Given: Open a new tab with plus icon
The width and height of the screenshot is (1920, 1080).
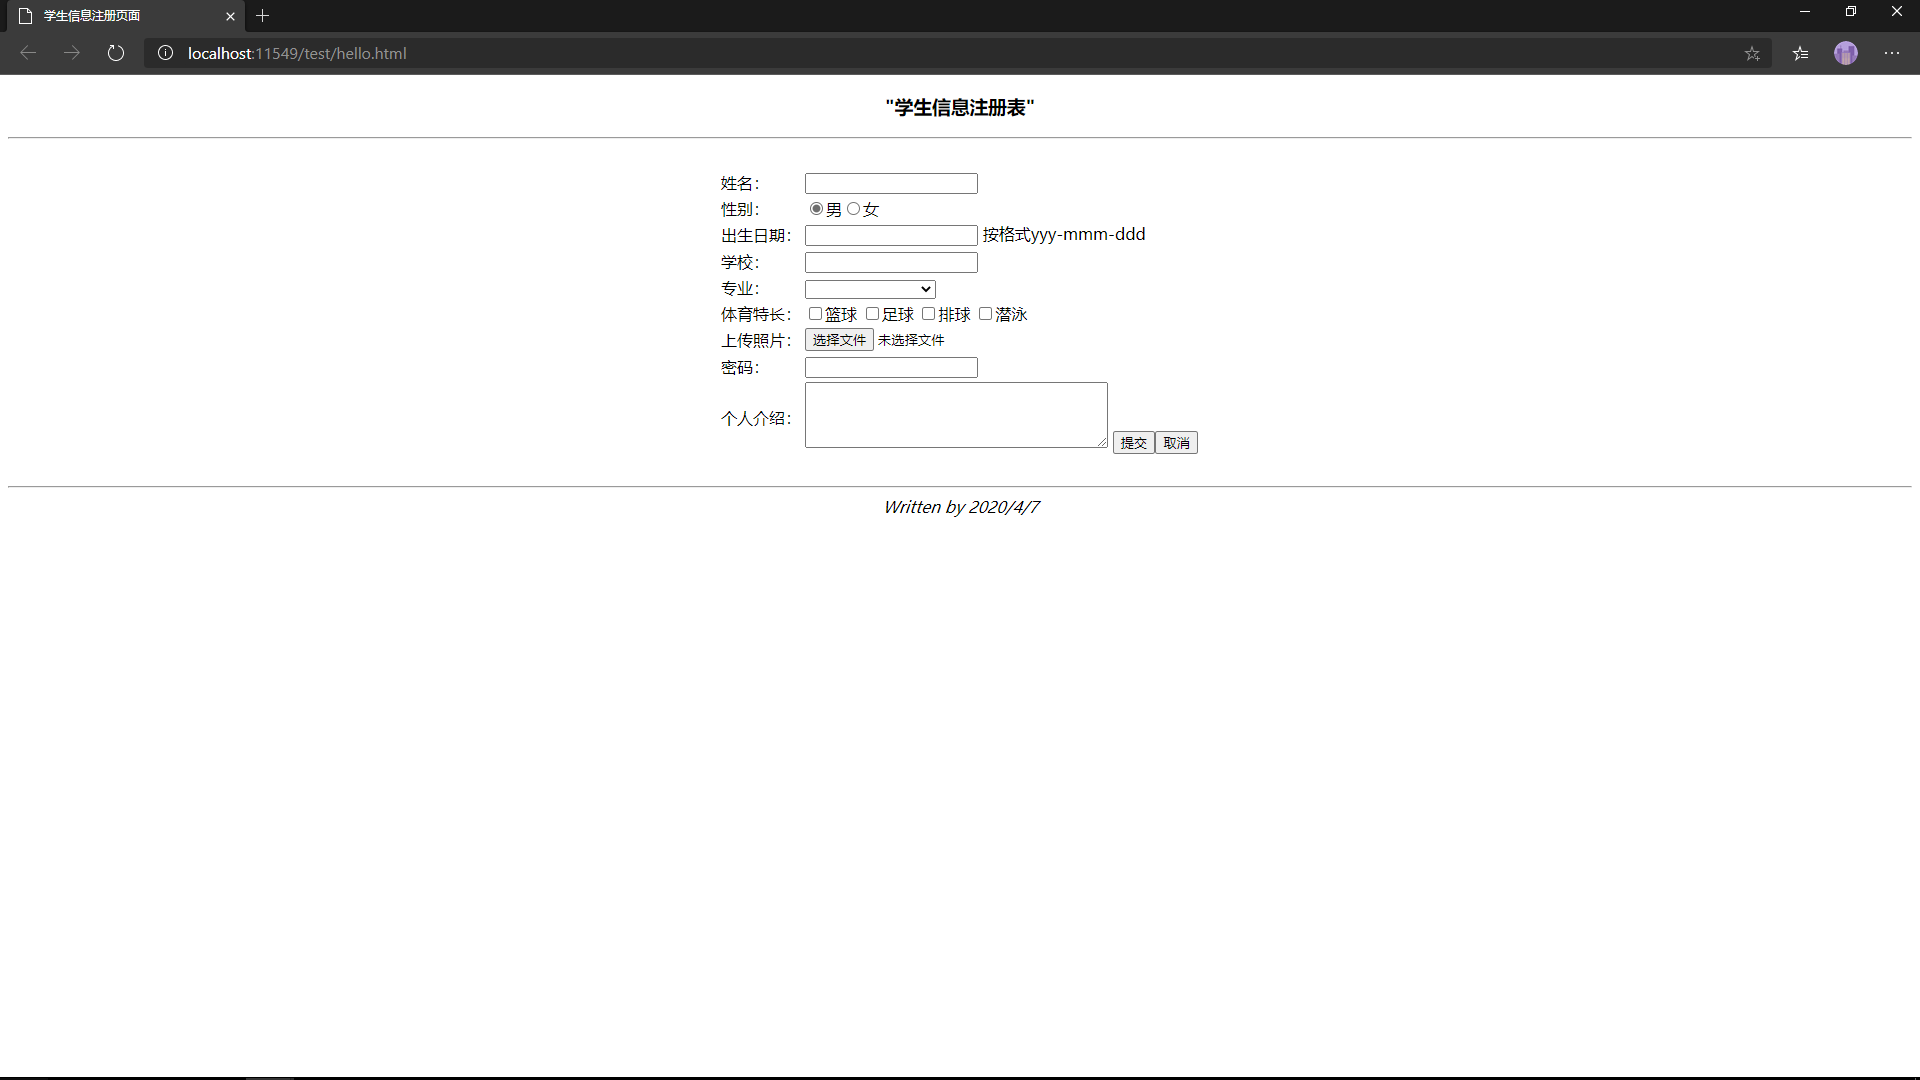Looking at the screenshot, I should pyautogui.click(x=263, y=16).
